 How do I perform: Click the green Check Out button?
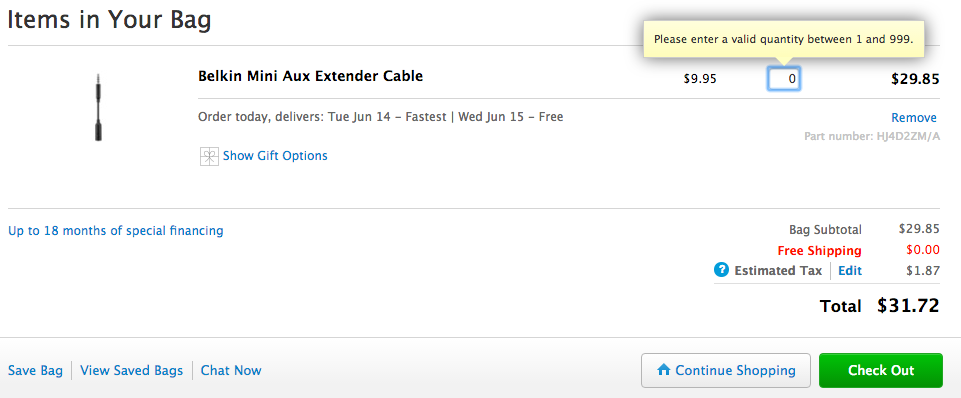pyautogui.click(x=881, y=370)
